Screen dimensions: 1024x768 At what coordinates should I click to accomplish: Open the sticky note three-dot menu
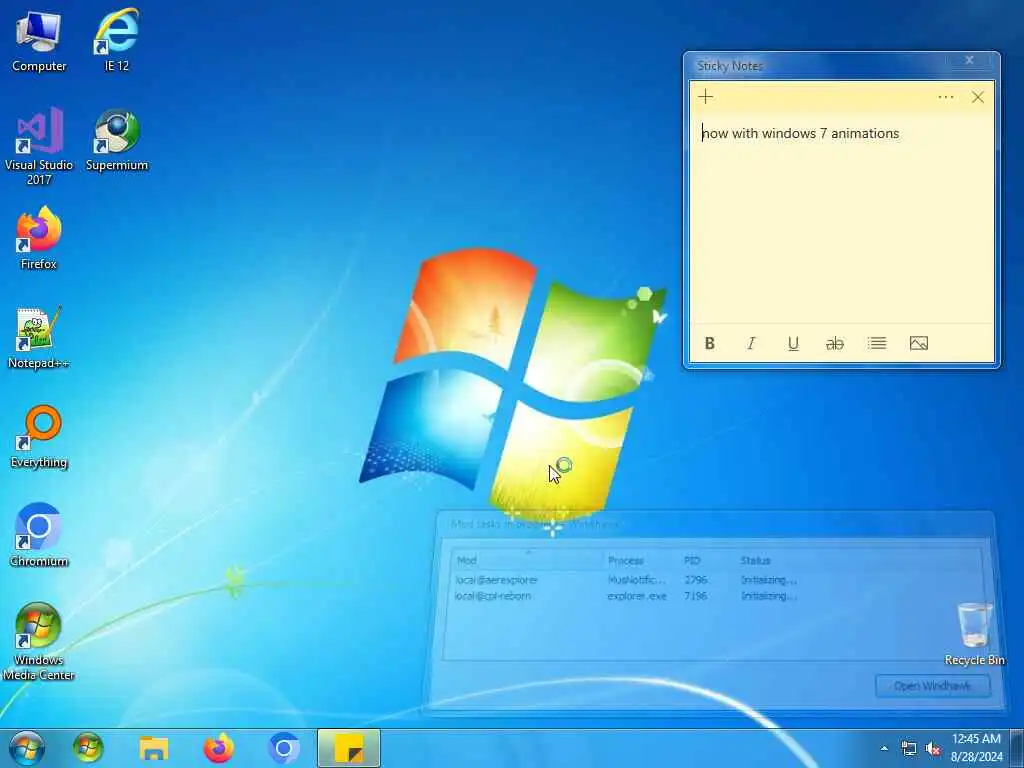click(946, 97)
